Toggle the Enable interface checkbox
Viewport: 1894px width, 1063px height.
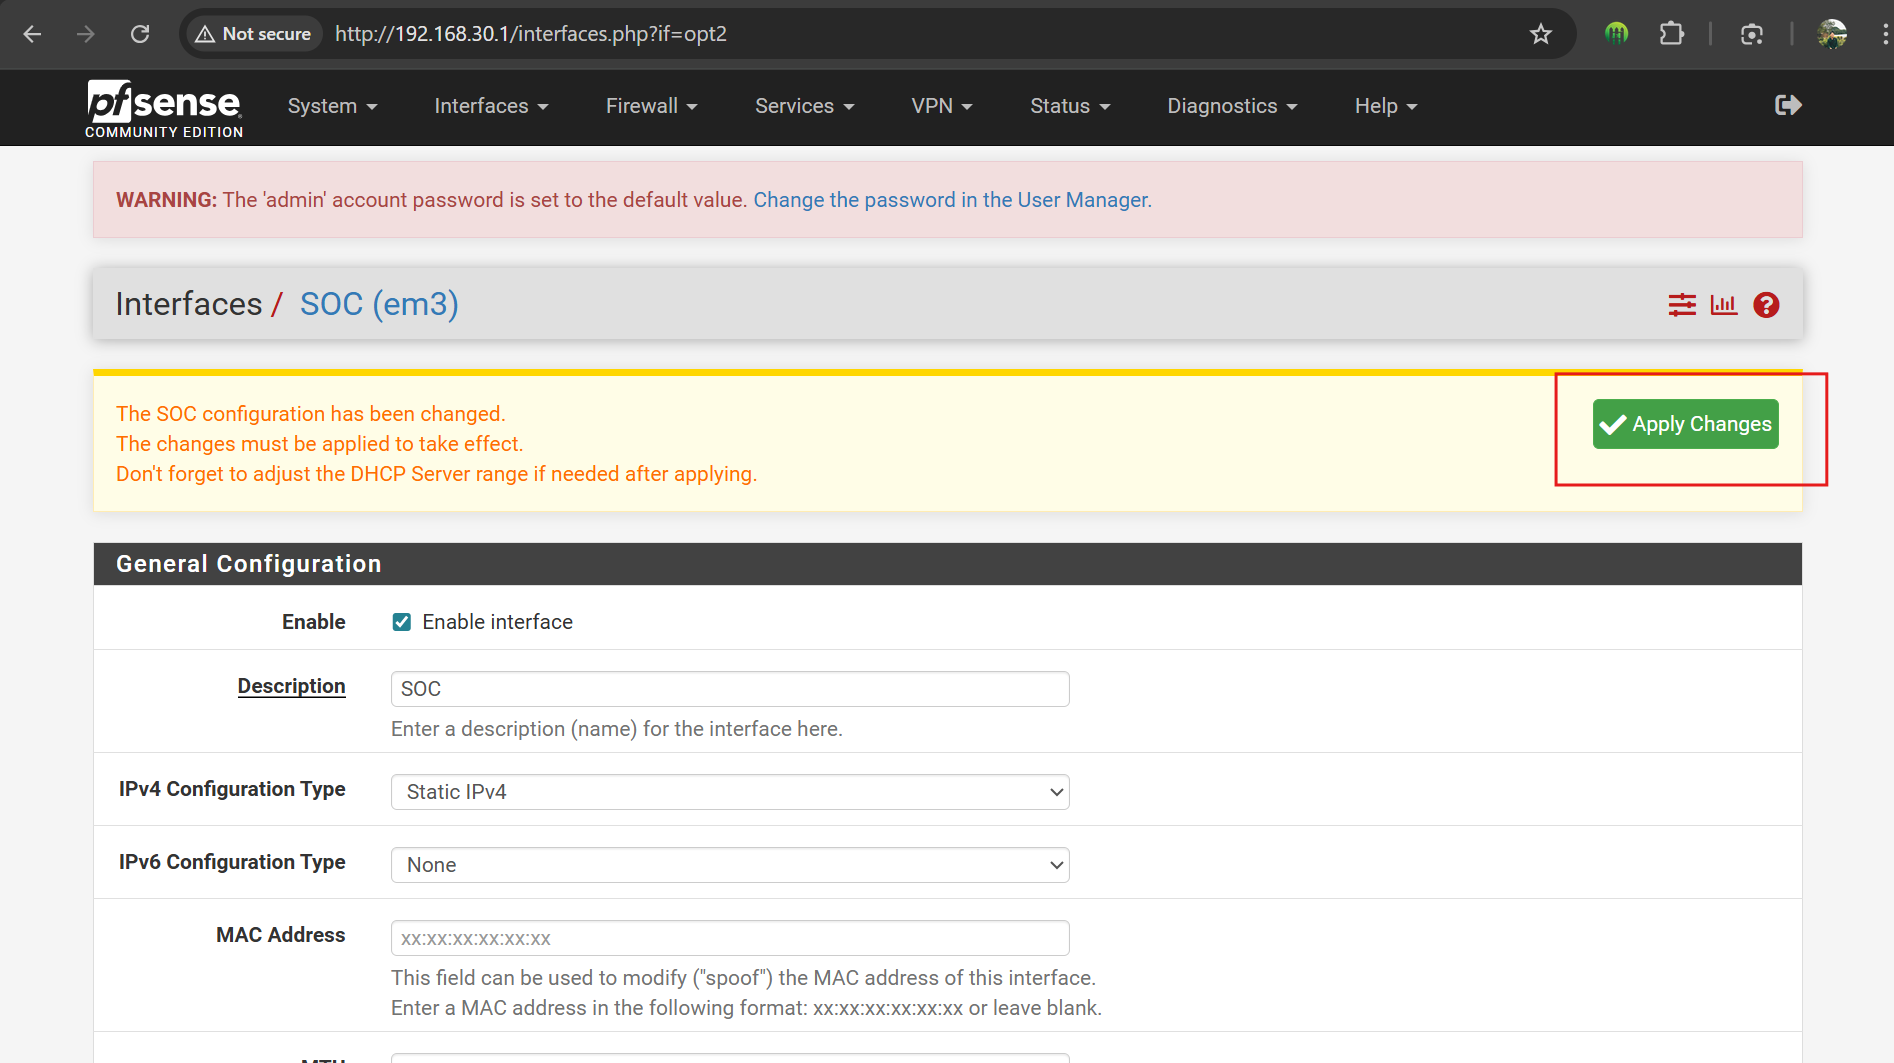point(402,622)
